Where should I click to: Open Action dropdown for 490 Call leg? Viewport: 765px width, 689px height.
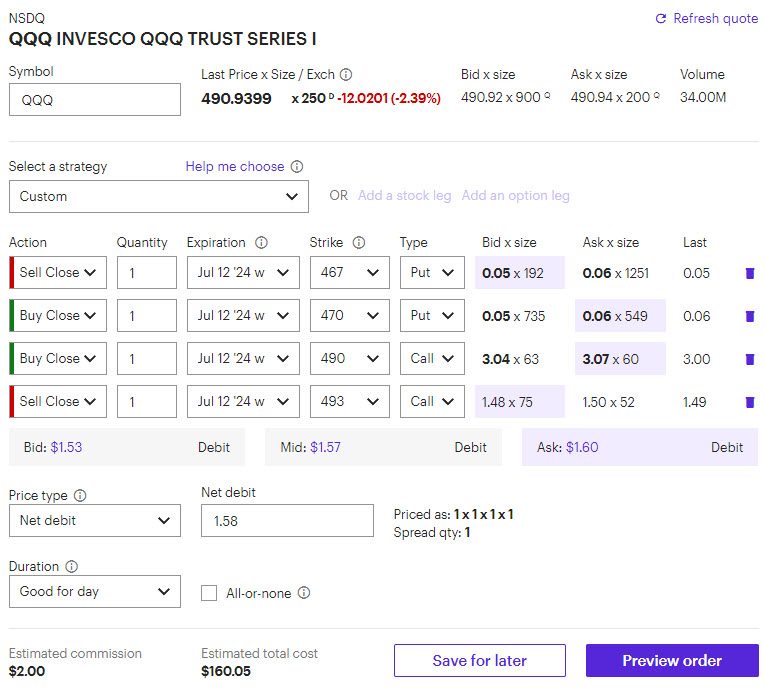[58, 359]
